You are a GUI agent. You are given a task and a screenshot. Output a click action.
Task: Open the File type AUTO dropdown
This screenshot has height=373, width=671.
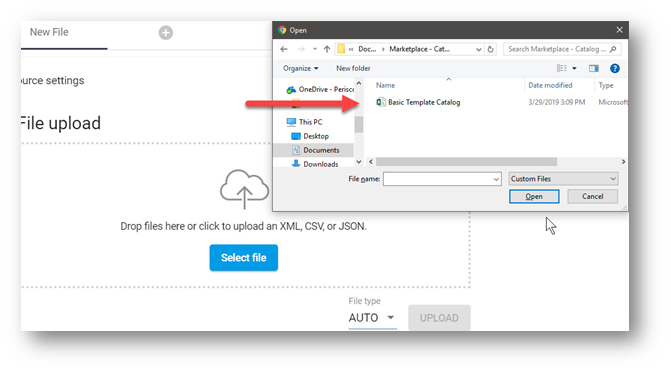click(x=372, y=318)
